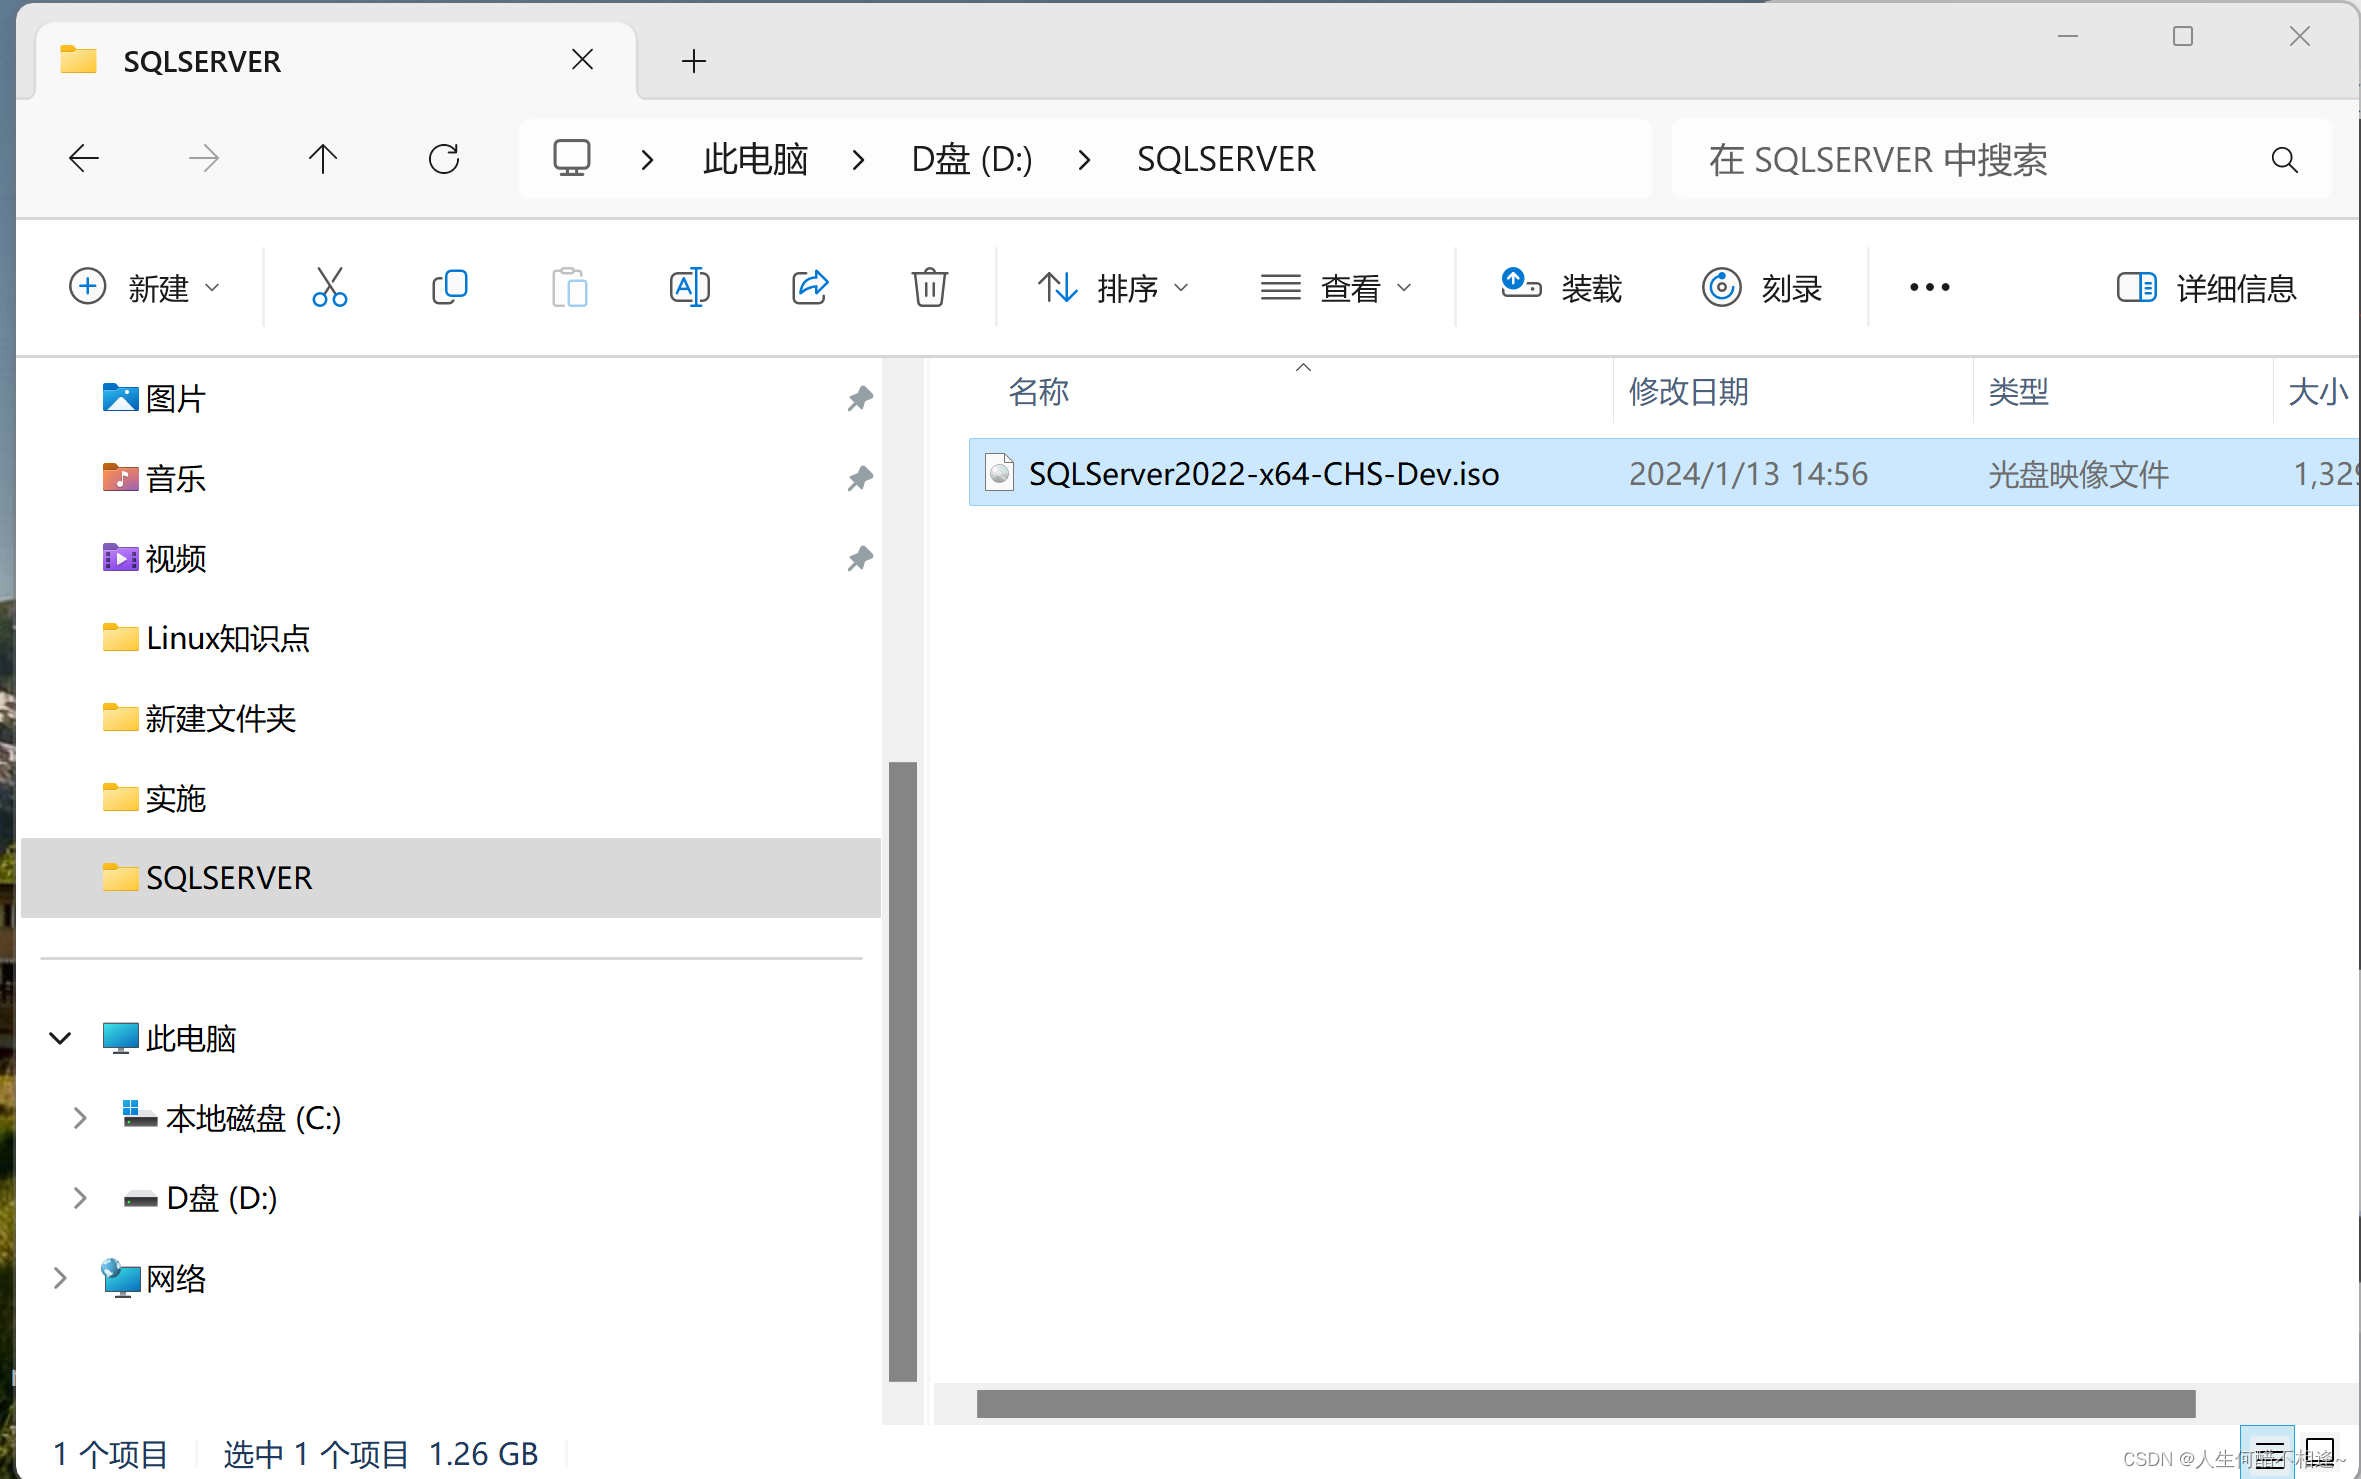The height and width of the screenshot is (1479, 2361).
Task: Click 此电脑 in the address breadcrumb
Action: 755,158
